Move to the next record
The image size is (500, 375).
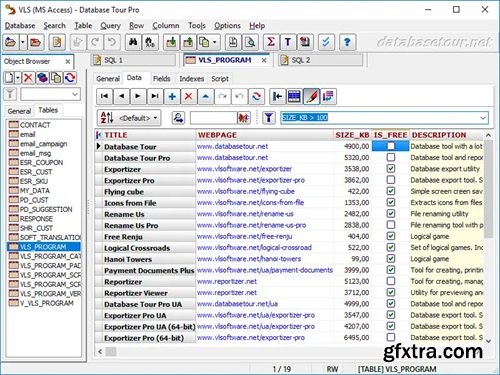(138, 96)
